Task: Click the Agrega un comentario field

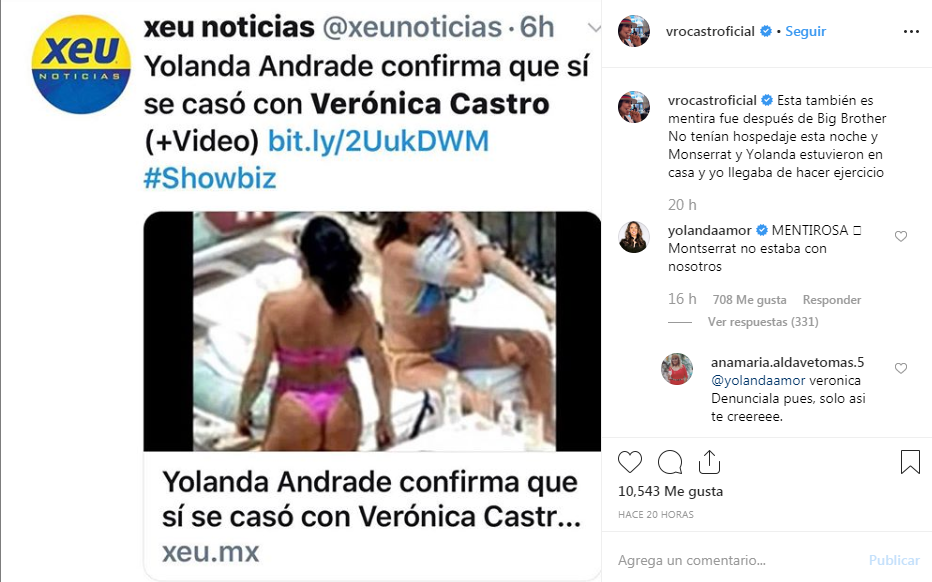Action: pos(737,560)
